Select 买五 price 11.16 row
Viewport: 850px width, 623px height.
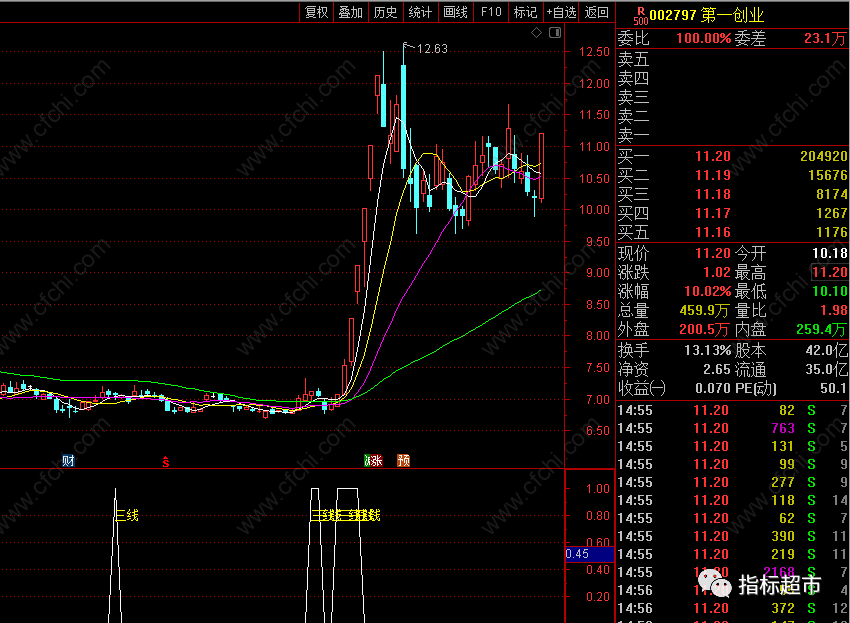click(x=733, y=232)
